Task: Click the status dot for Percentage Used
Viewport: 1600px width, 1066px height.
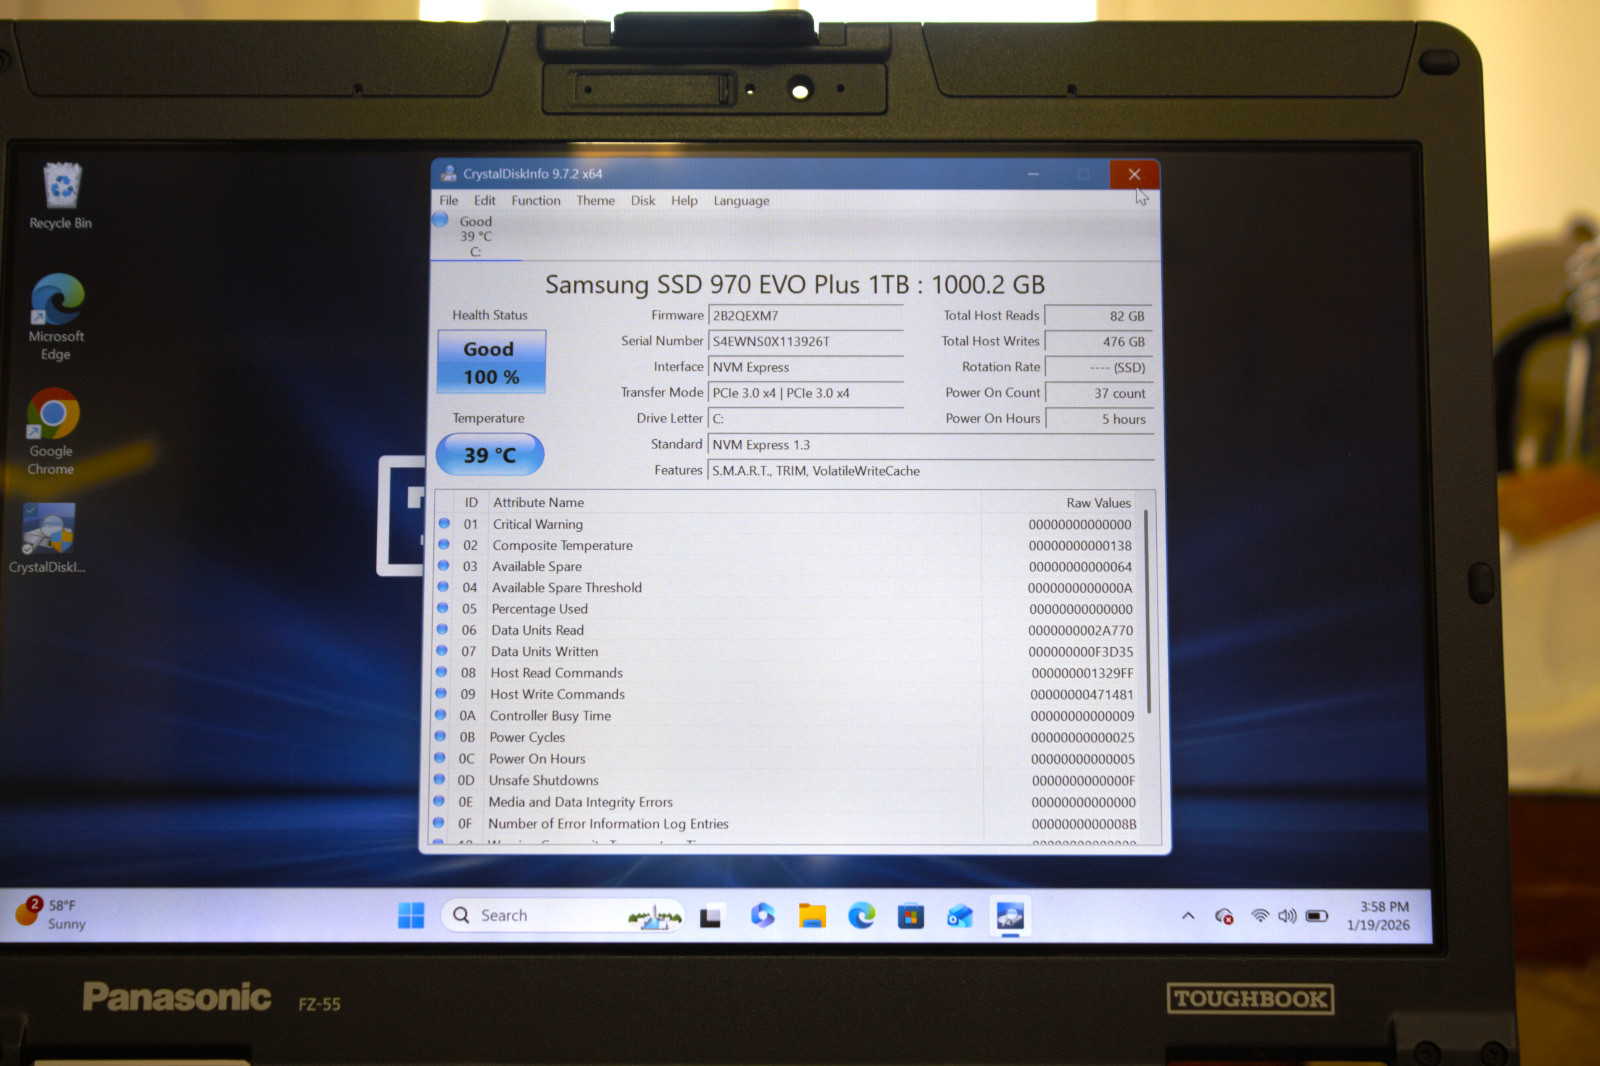Action: [443, 608]
